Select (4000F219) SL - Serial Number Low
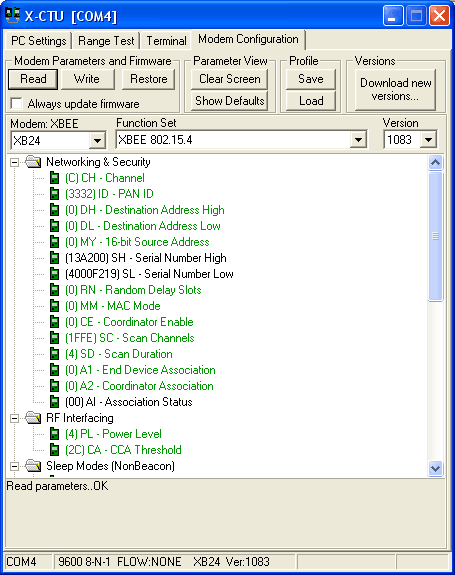 pos(149,274)
